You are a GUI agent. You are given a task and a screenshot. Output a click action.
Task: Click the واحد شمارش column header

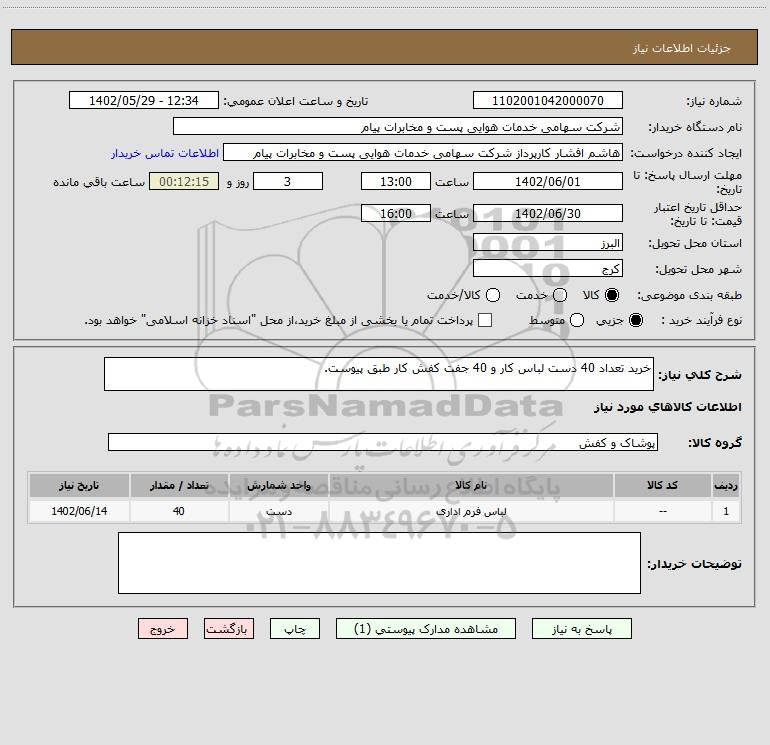278,485
